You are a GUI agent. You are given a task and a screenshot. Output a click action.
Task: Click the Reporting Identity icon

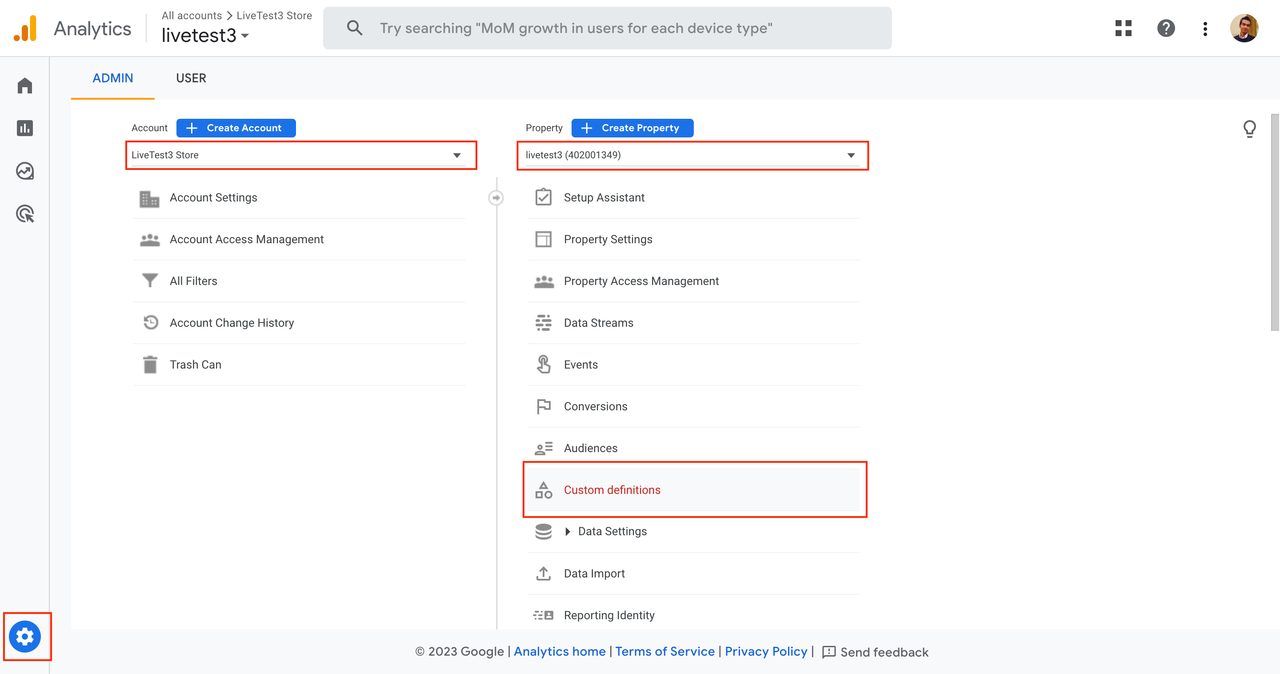click(x=544, y=616)
